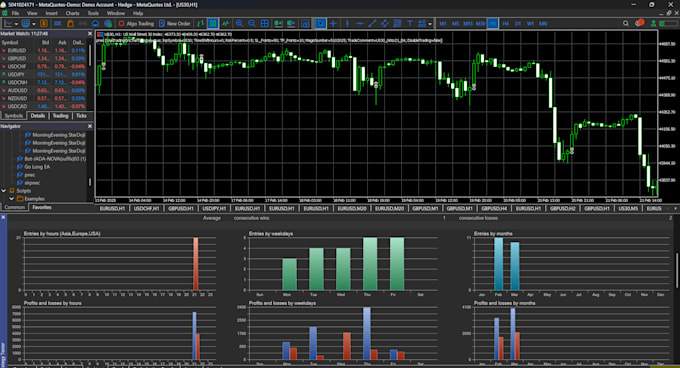Screen dimensions: 680x368
Task: Select the horizontal line drawing tool
Action: pyautogui.click(x=360, y=23)
